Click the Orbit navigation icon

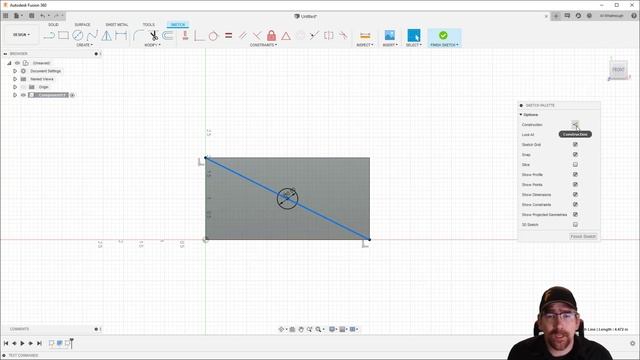tap(281, 329)
